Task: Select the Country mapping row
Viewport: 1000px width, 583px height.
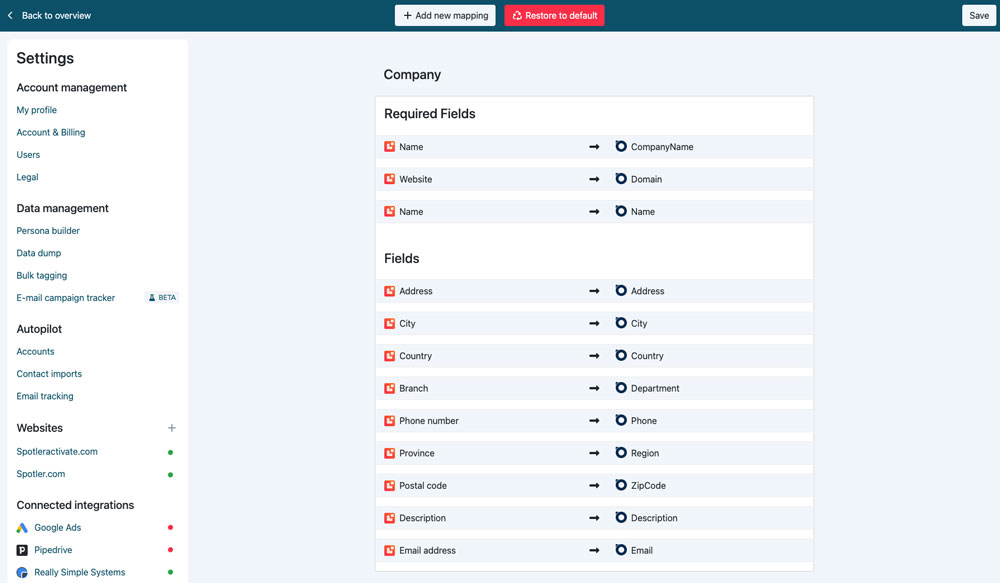Action: 594,356
